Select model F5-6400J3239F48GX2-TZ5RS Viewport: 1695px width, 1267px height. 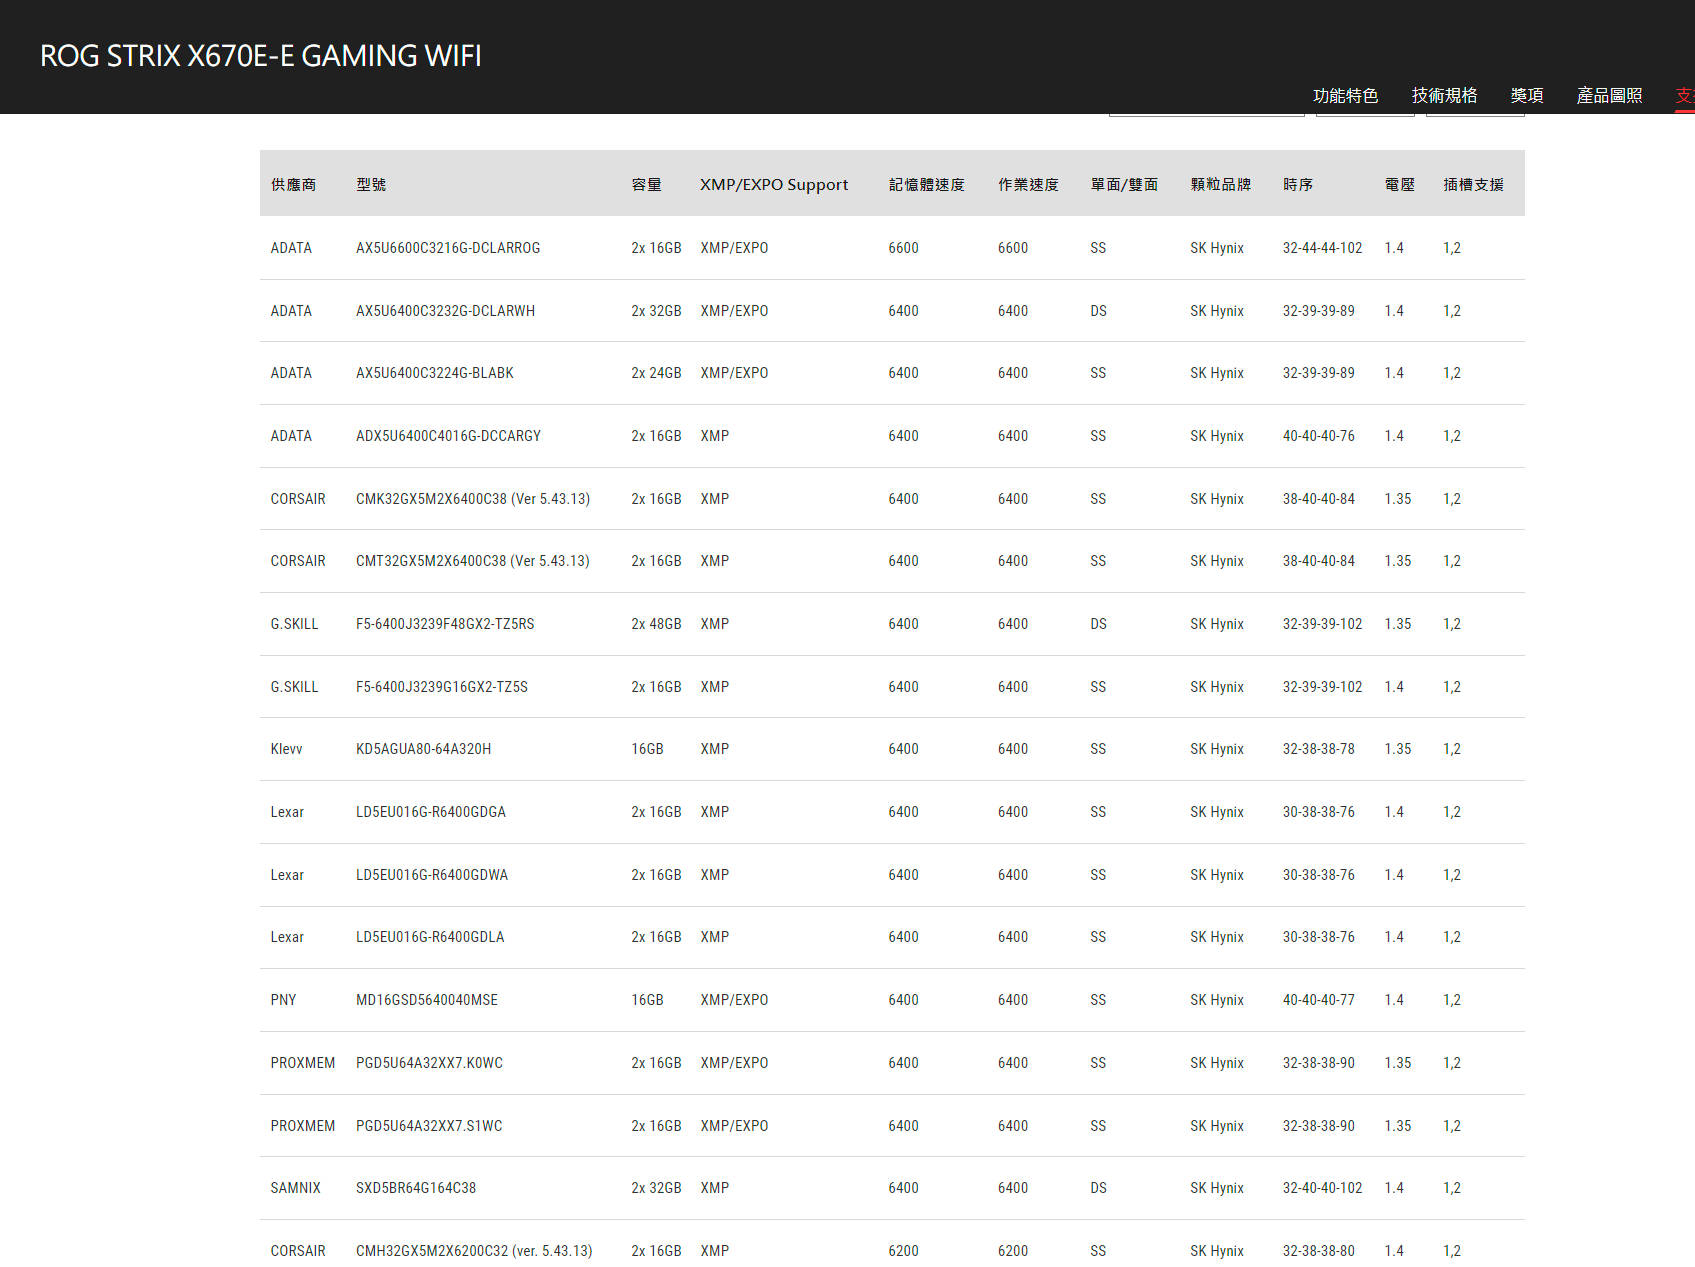[446, 624]
